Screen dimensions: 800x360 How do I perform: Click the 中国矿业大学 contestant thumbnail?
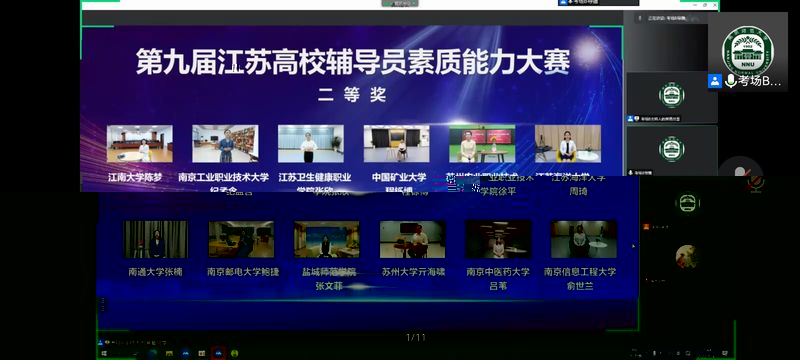396,144
